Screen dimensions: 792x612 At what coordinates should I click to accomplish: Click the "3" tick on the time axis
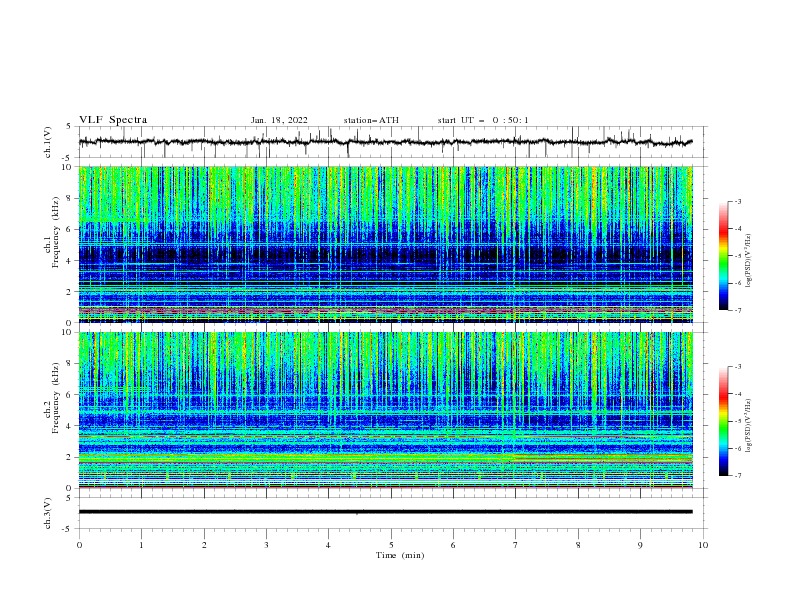click(x=266, y=545)
